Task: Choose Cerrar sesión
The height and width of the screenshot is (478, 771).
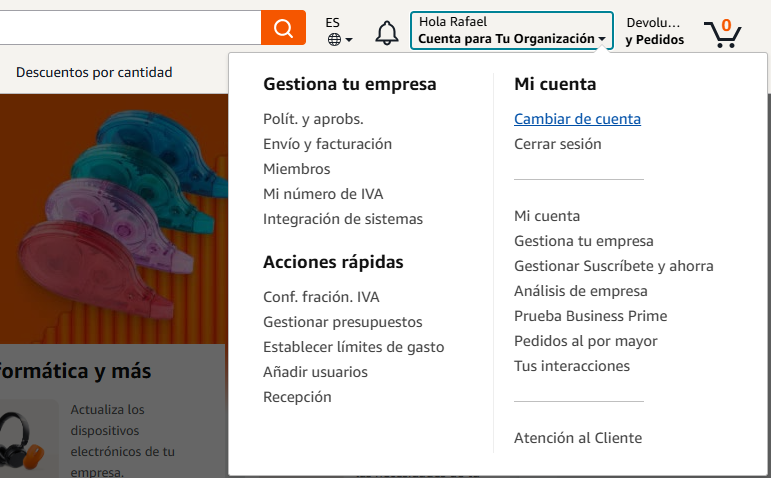Action: click(558, 144)
